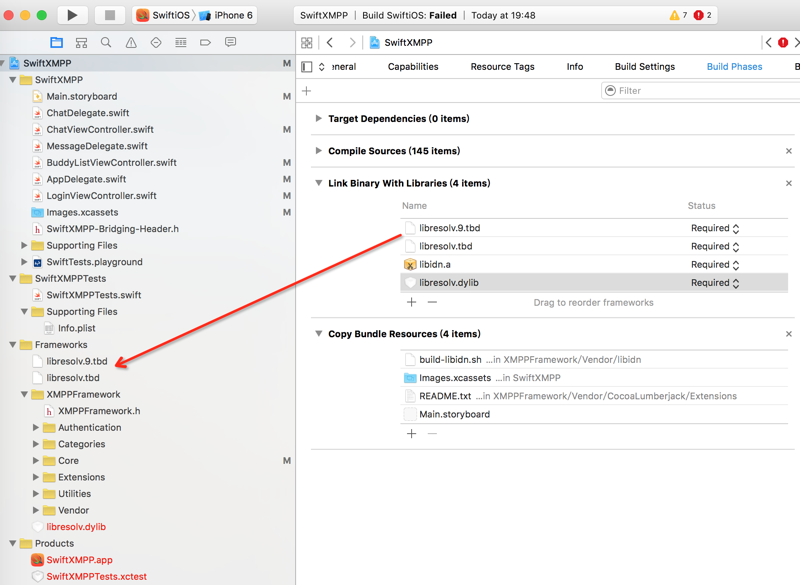Change libresolv.9.tbd Required status

coord(715,228)
